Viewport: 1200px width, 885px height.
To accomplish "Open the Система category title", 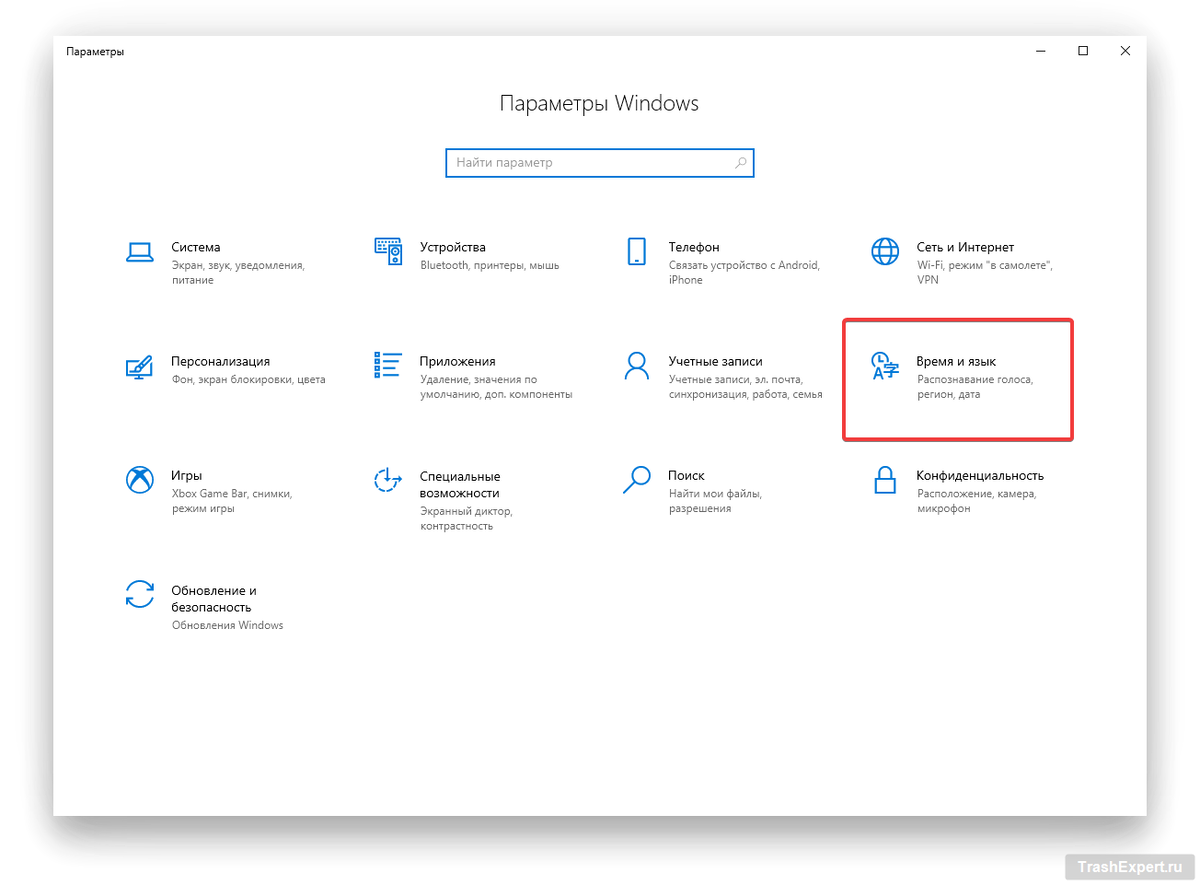I will 196,247.
